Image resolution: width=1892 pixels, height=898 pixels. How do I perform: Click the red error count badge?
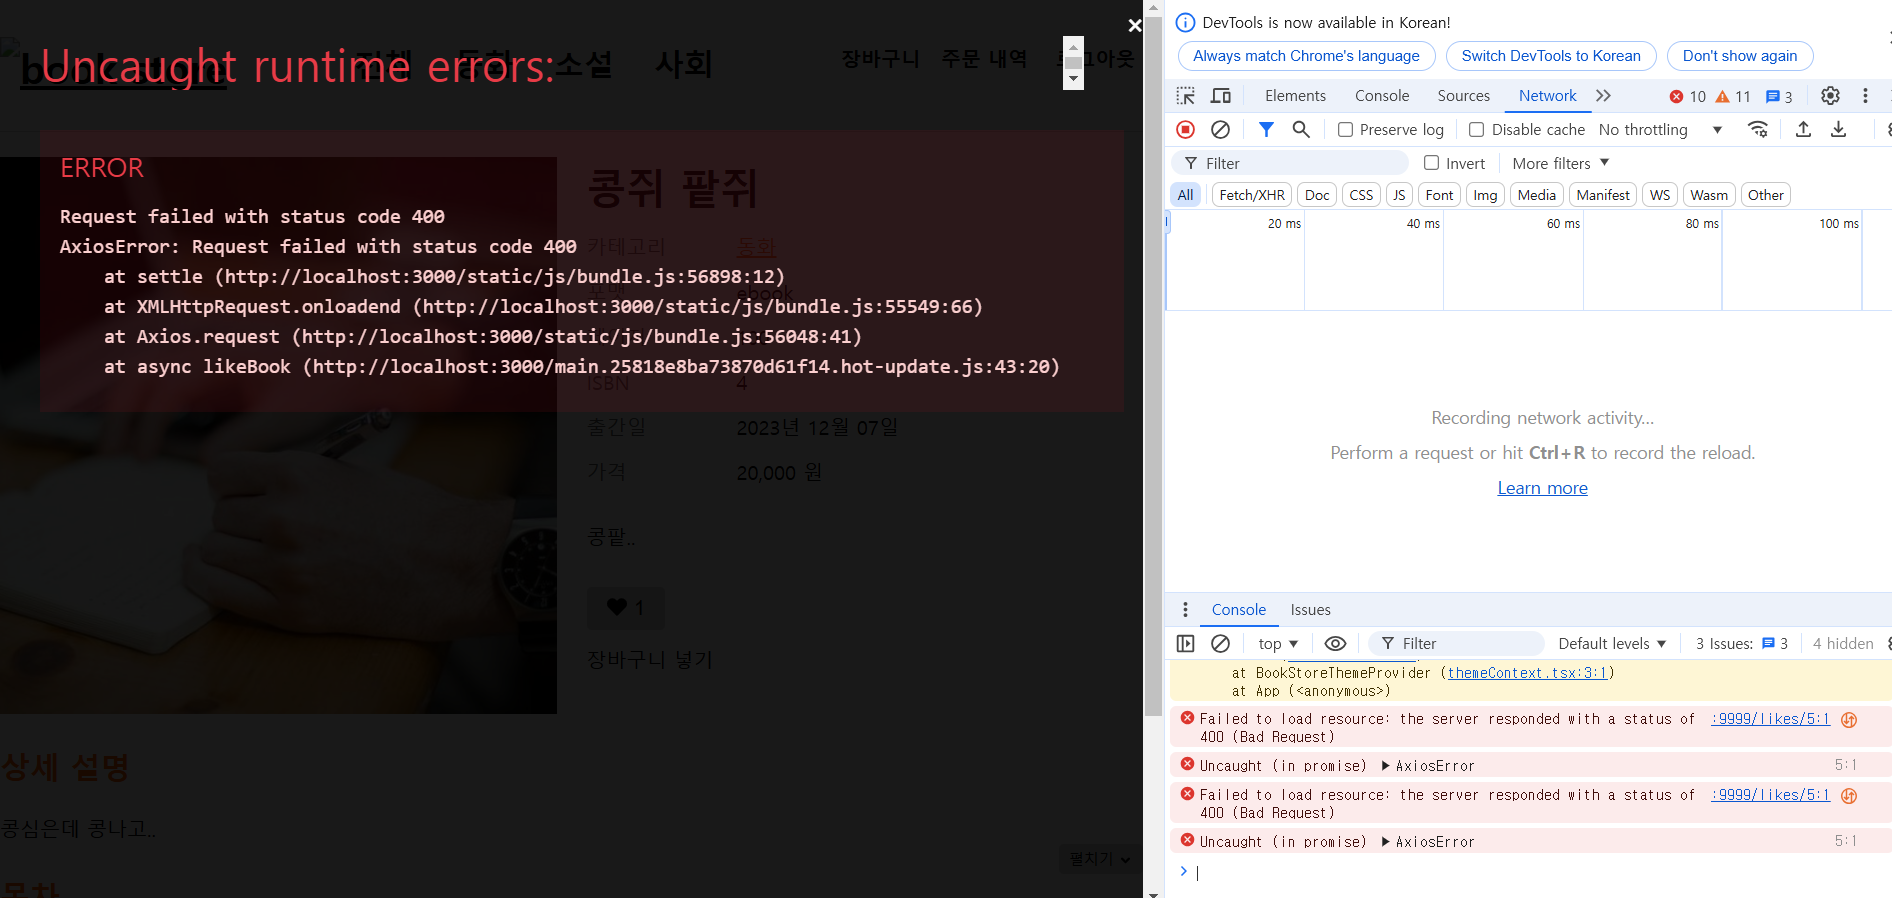[1688, 97]
